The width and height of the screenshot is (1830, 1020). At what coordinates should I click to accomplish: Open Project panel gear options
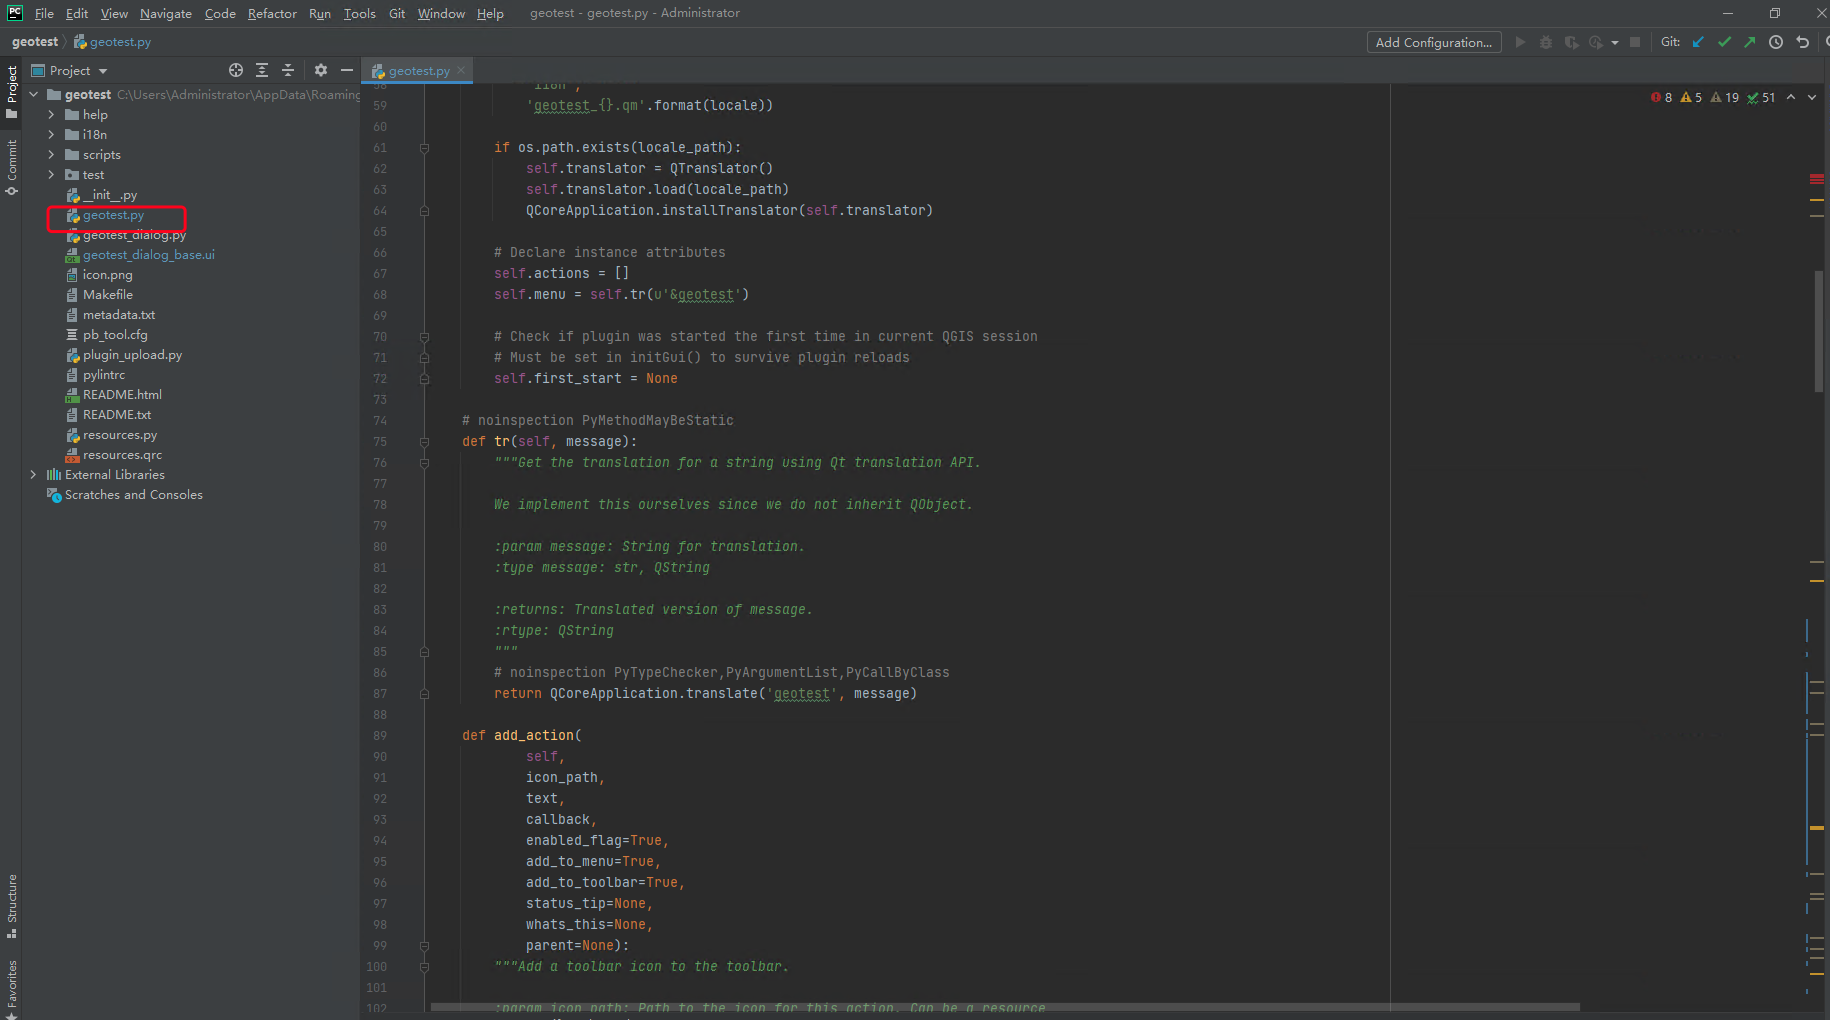tap(321, 70)
